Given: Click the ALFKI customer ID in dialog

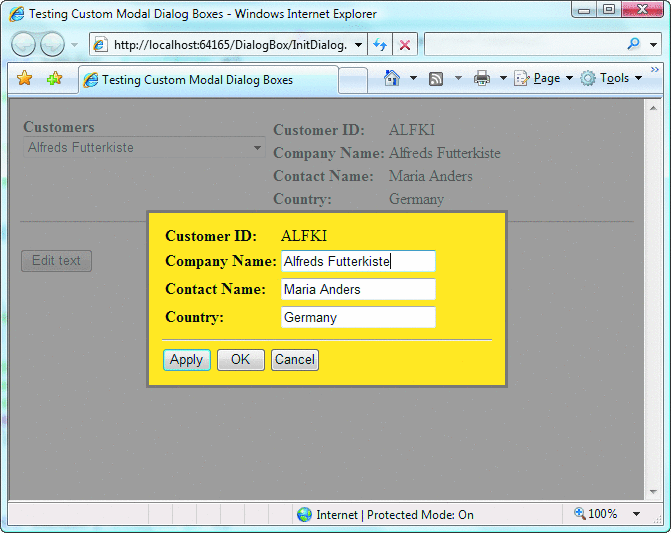Looking at the screenshot, I should pyautogui.click(x=304, y=236).
